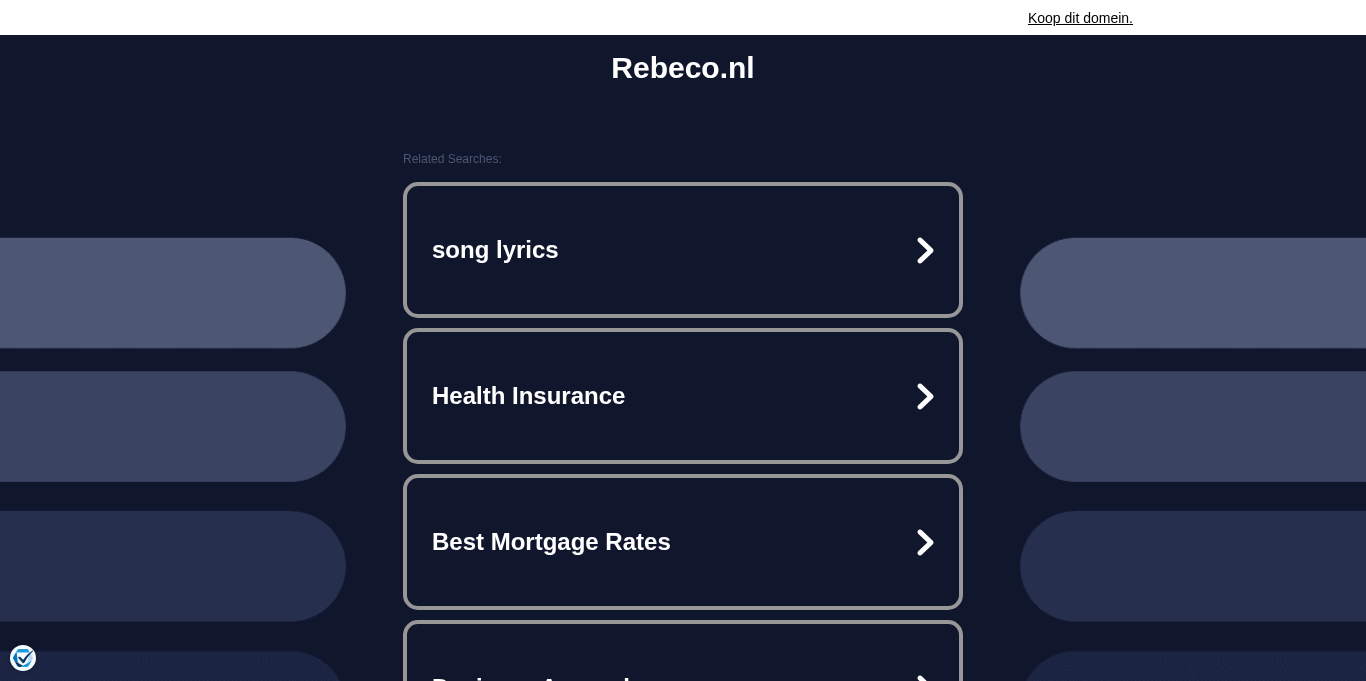Image resolution: width=1366 pixels, height=681 pixels.
Task: Open the 'Koop dit domein.' link
Action: pyautogui.click(x=1080, y=18)
